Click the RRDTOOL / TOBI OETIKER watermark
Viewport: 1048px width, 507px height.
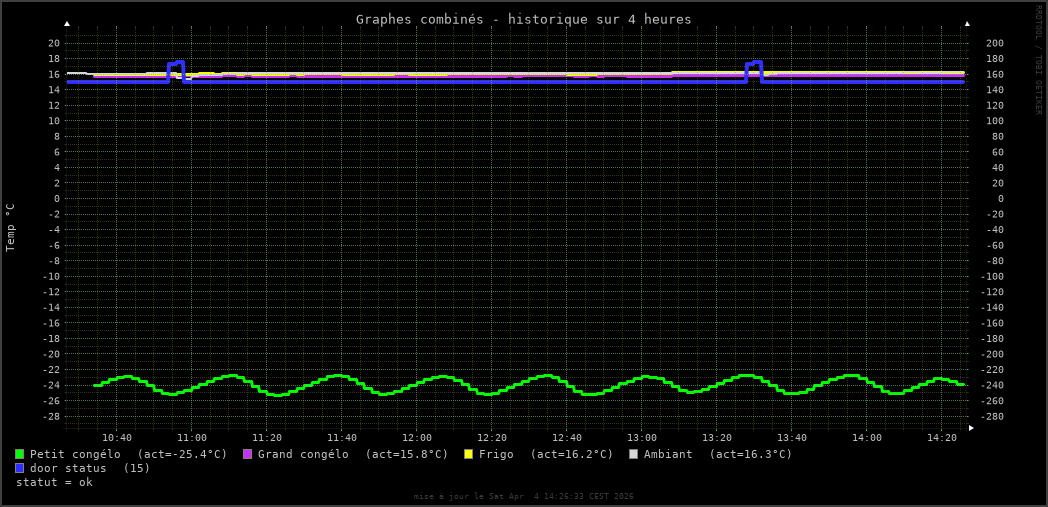tap(1038, 60)
